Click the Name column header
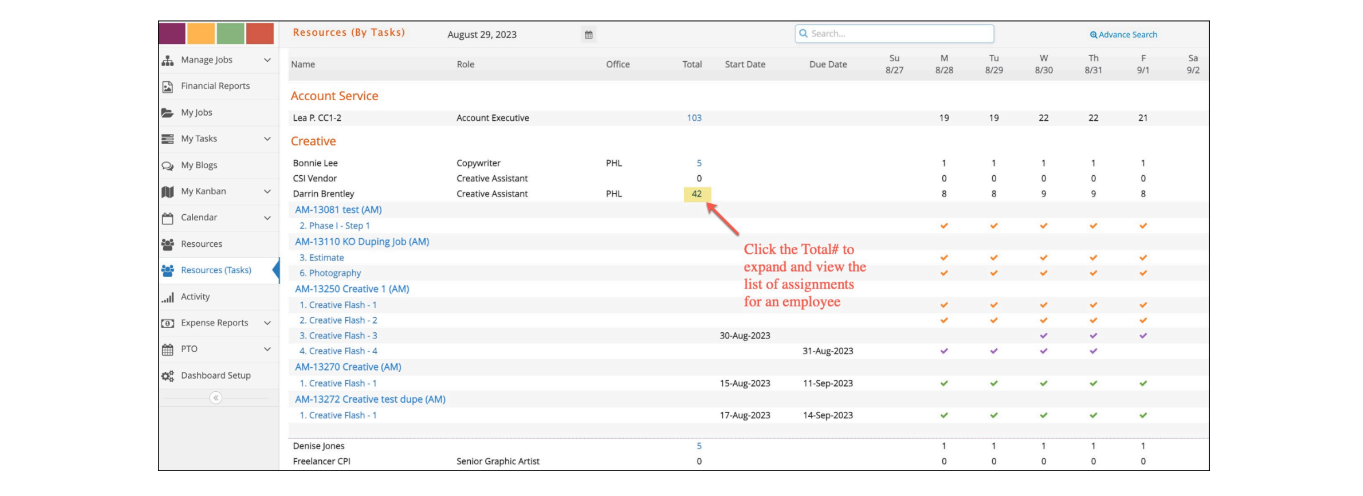The width and height of the screenshot is (1363, 496). [303, 65]
